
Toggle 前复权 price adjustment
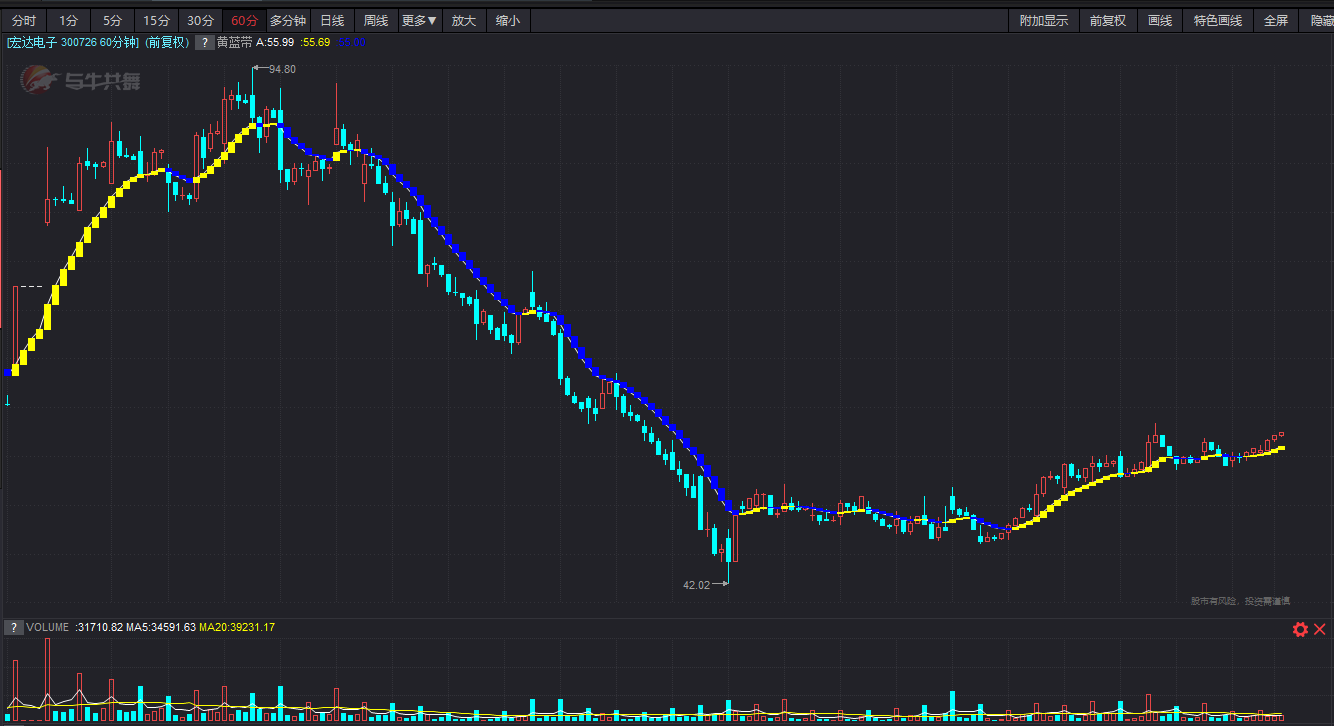1108,20
